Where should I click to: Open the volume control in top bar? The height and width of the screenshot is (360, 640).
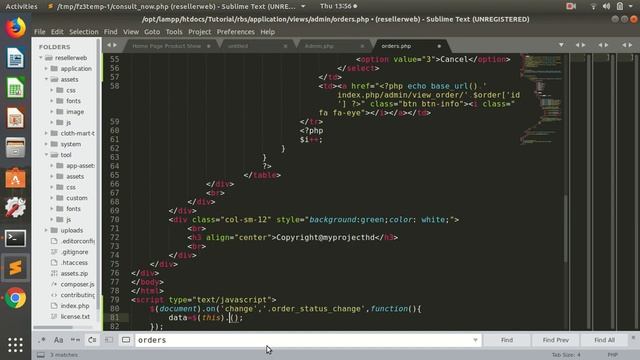click(x=607, y=6)
